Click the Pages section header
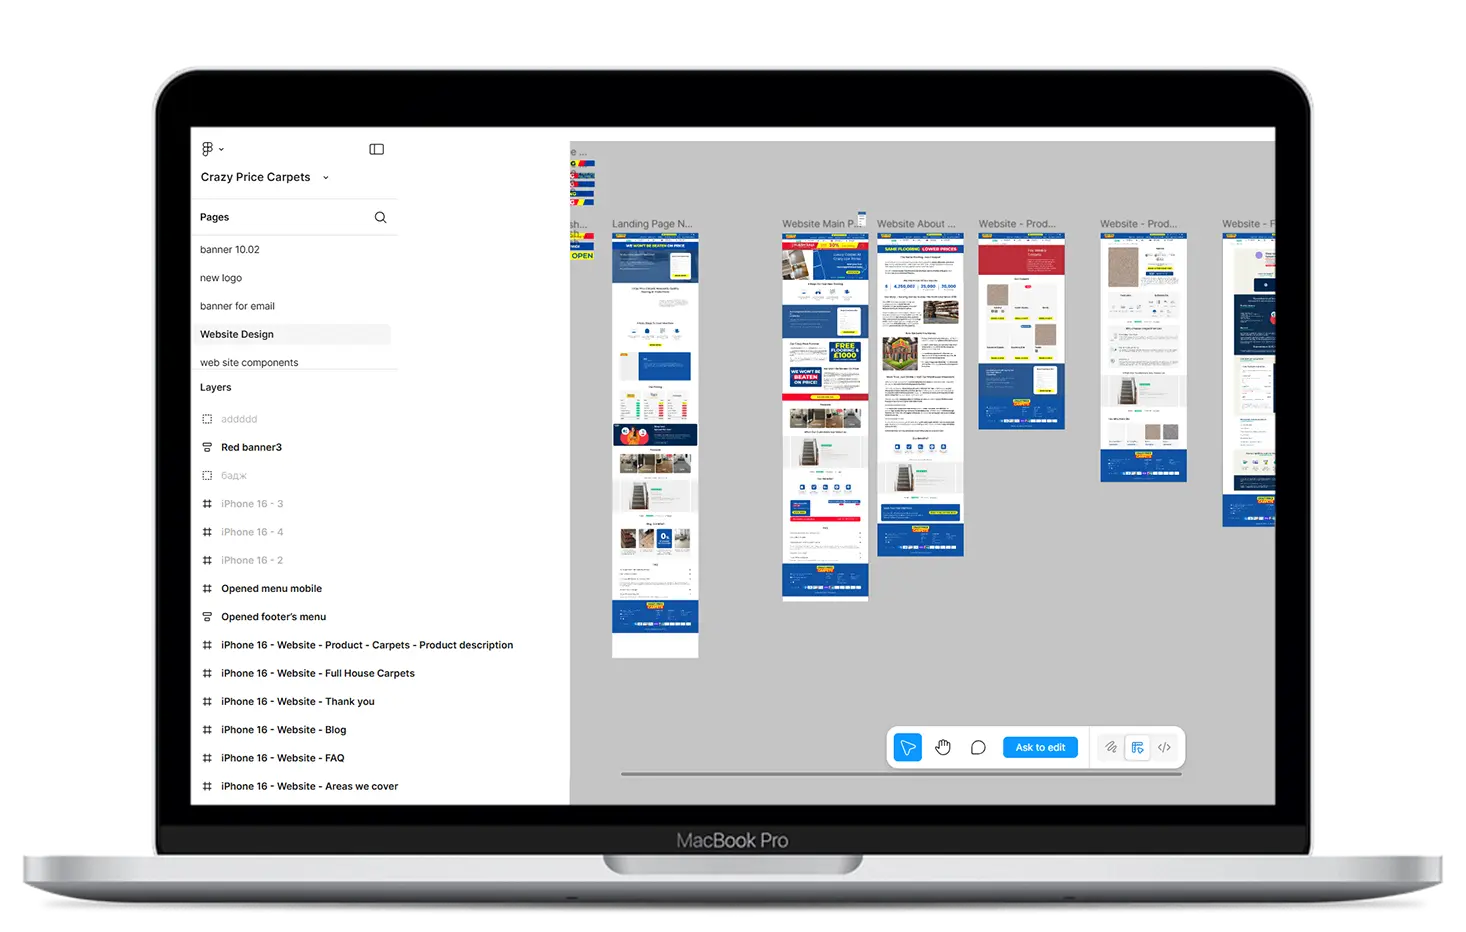Screen dimensions: 1466x932 tap(214, 217)
